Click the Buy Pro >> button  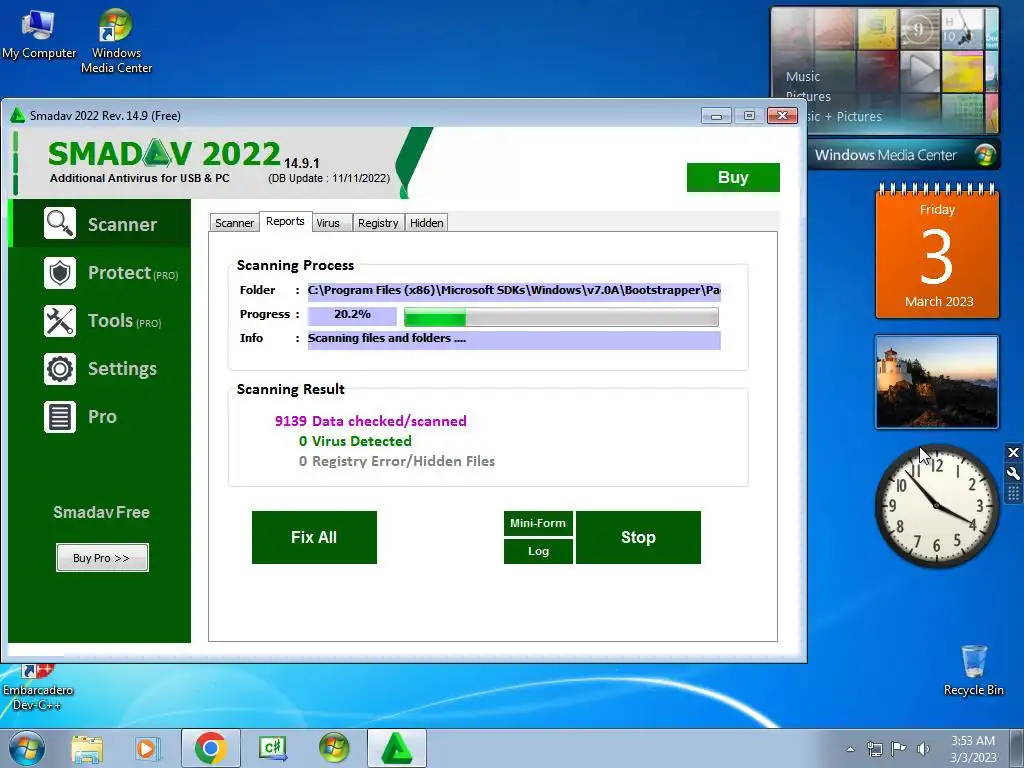(x=102, y=558)
